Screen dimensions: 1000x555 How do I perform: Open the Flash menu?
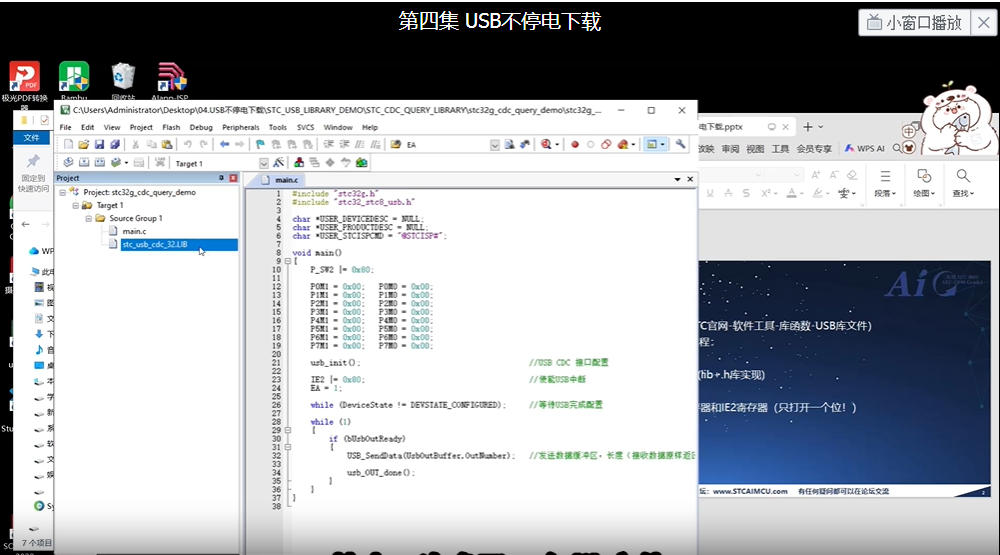[x=171, y=128]
